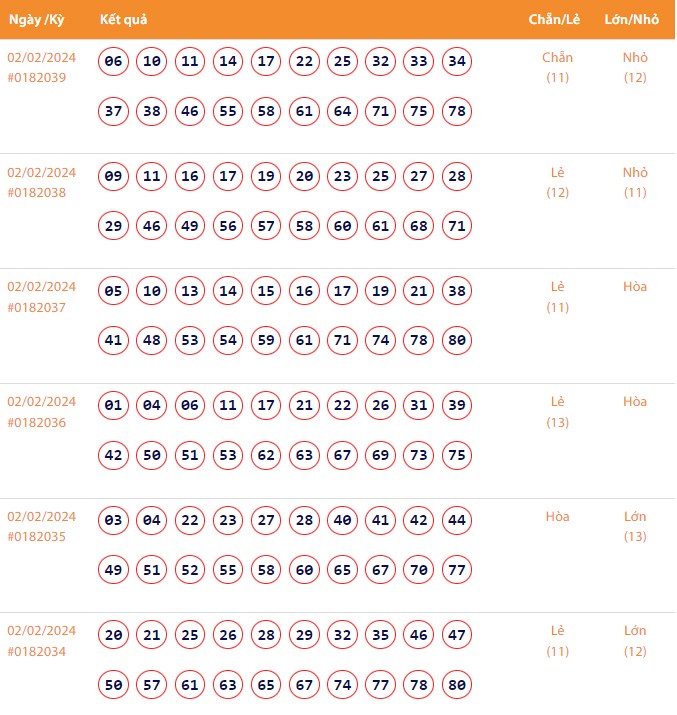Viewport: 677px width, 715px height.
Task: Click ball 05 in draw #0182037
Action: point(114,292)
